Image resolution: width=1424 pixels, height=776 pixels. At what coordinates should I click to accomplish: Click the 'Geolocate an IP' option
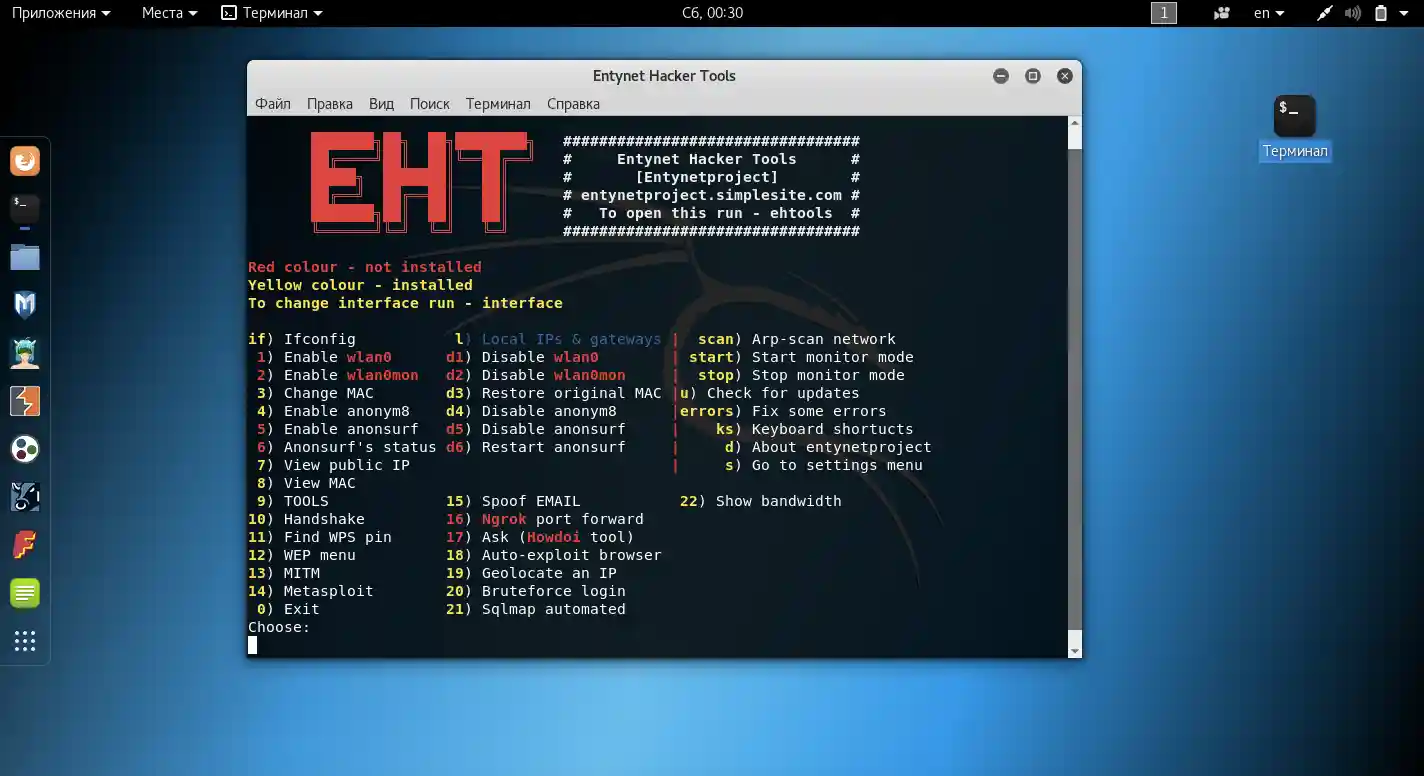[x=549, y=573]
